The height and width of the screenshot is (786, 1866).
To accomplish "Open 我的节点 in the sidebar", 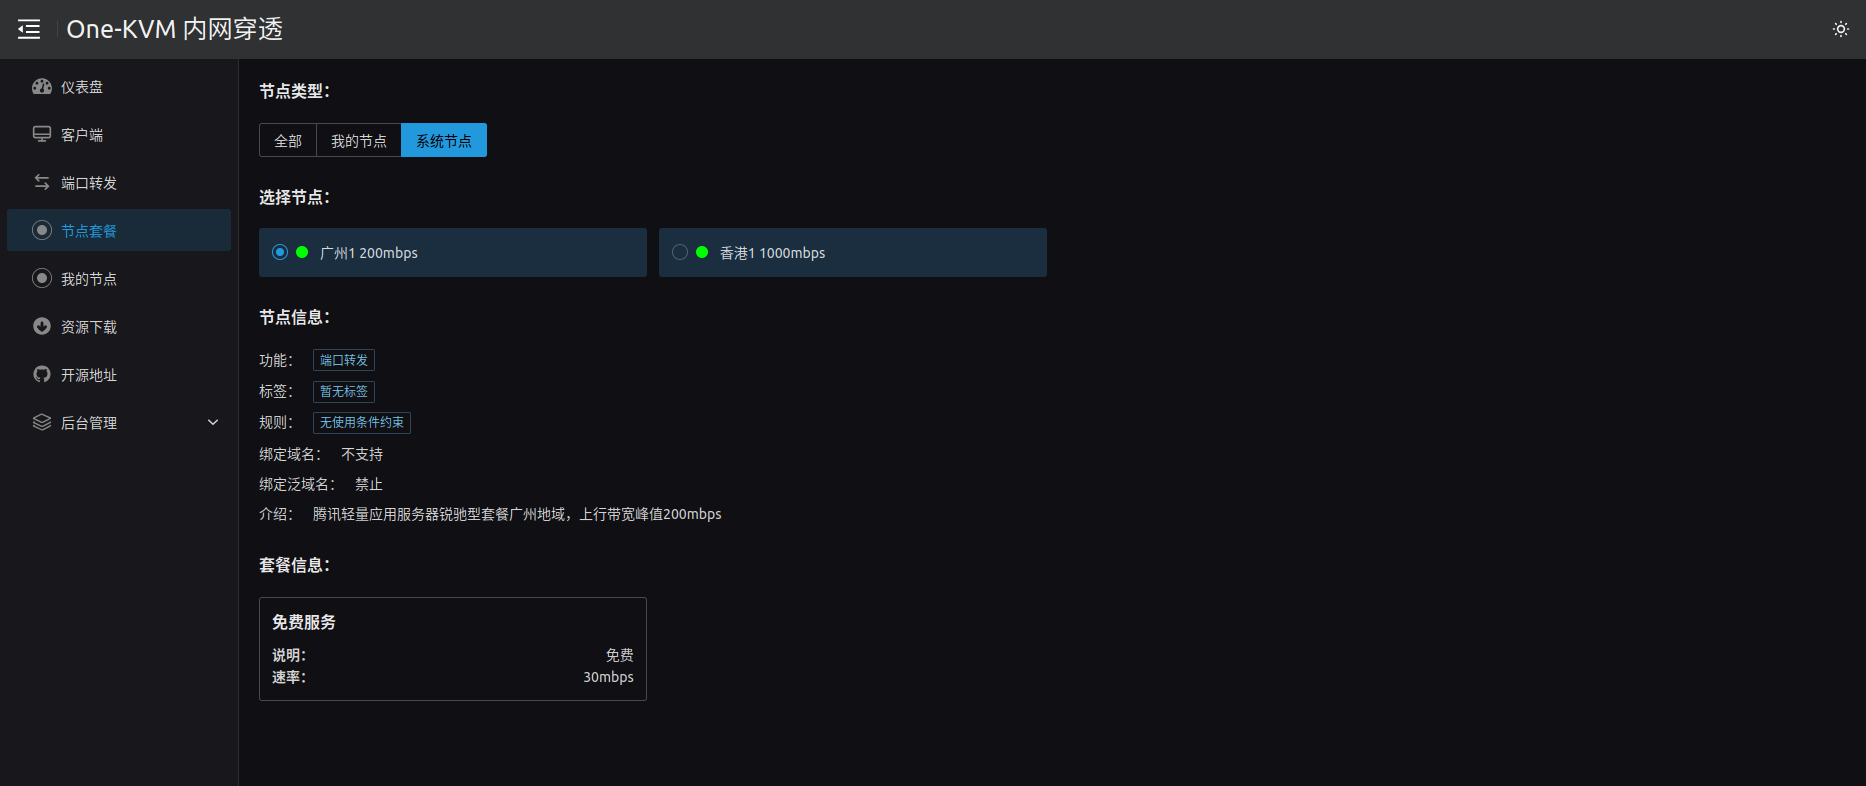I will [89, 279].
